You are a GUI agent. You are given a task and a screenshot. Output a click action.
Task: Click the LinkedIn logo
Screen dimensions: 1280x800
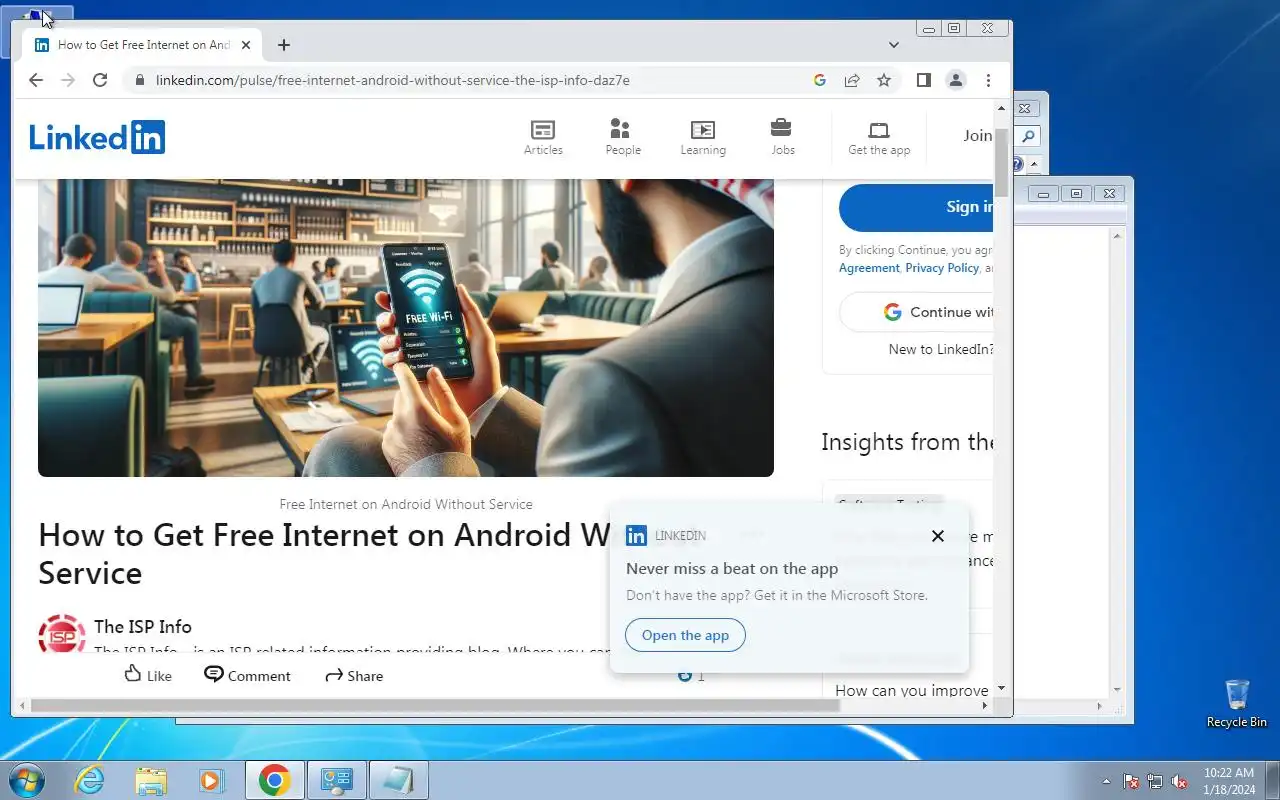point(97,137)
